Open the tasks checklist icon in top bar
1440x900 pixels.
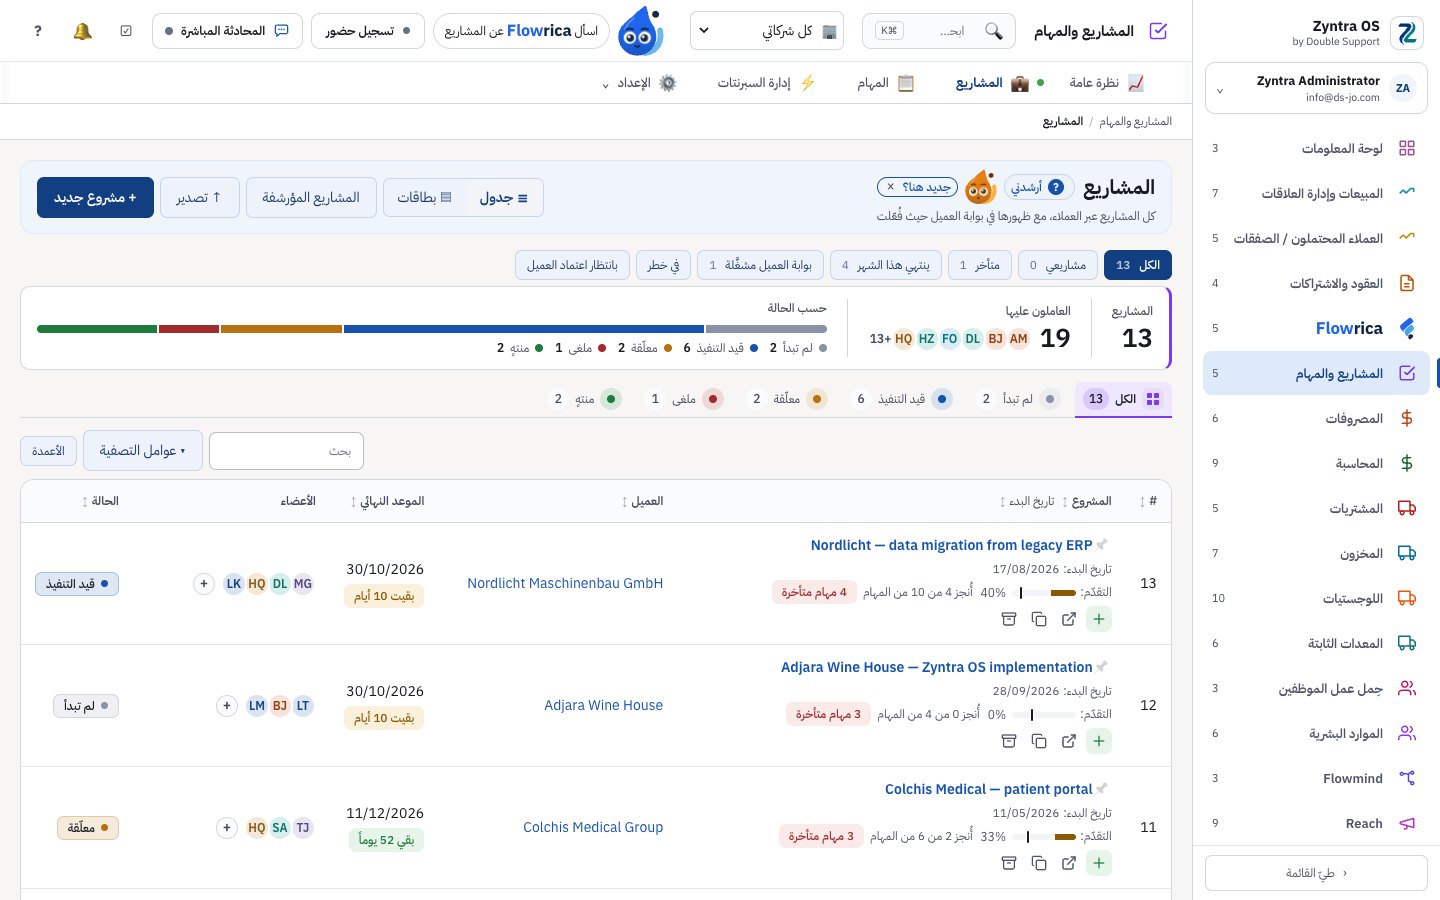point(126,31)
